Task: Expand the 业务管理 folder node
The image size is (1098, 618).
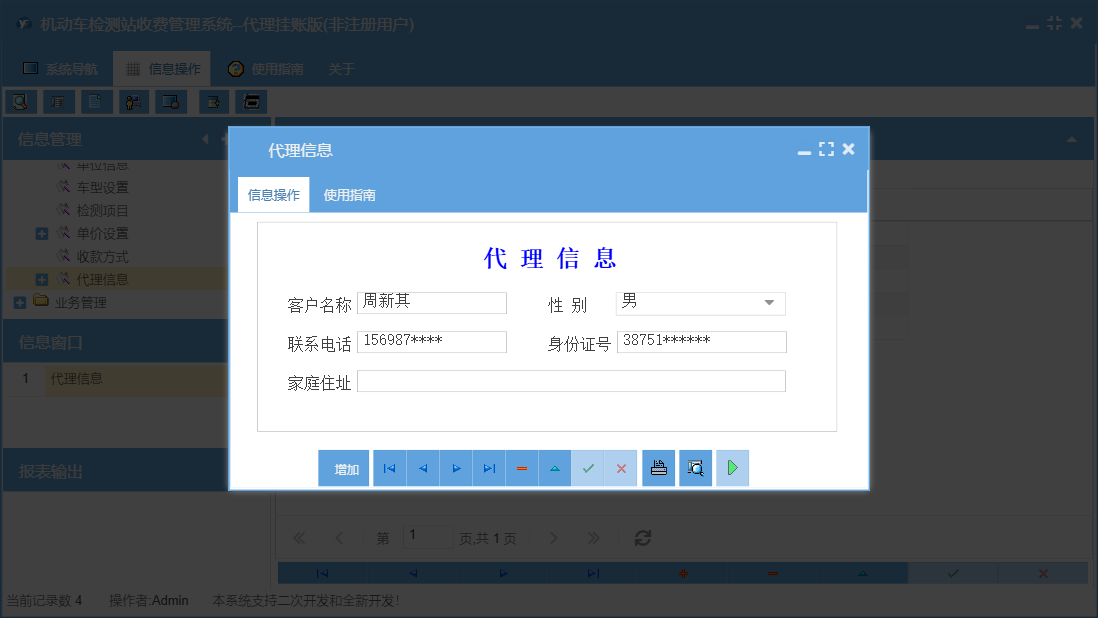Action: tap(18, 302)
